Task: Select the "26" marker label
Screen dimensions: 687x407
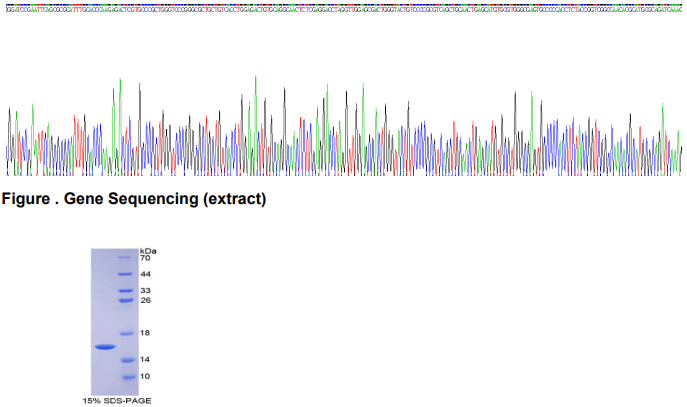Action: pos(145,300)
